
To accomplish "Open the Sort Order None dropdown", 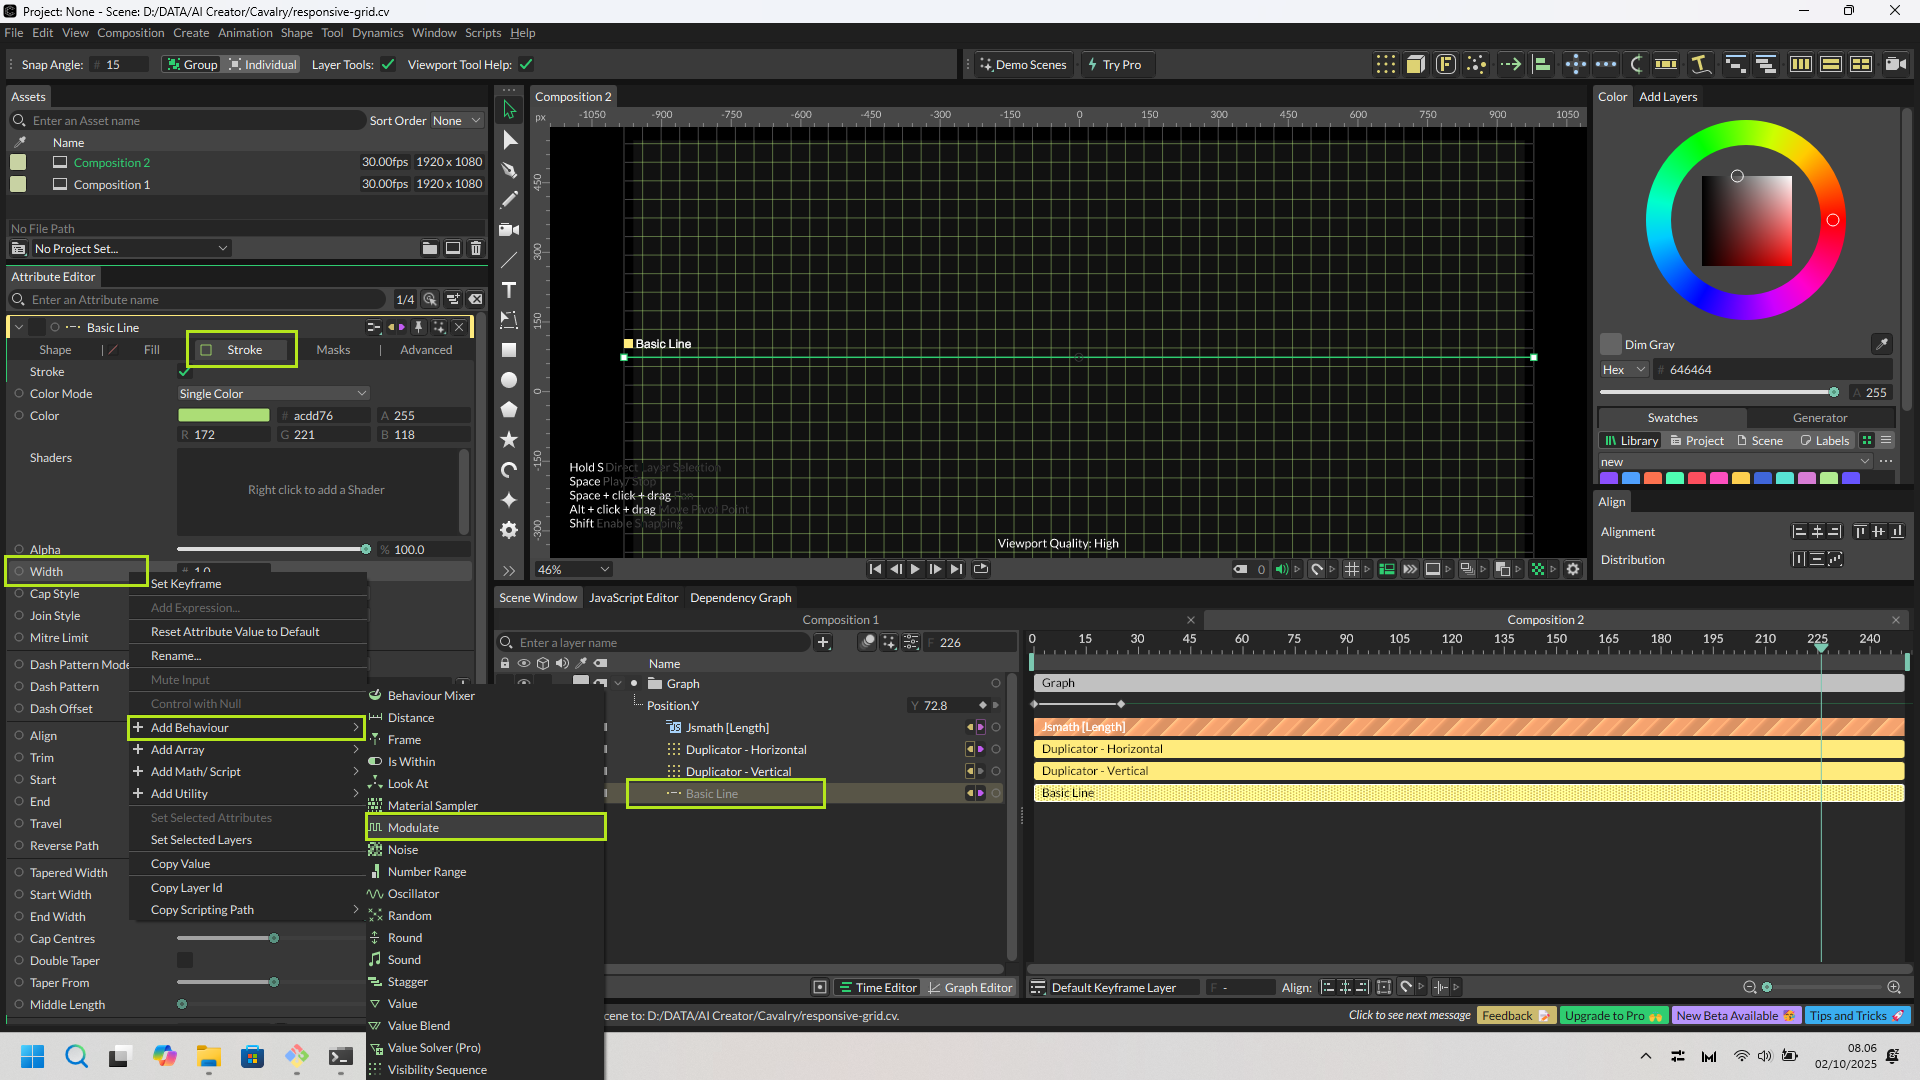I will 457,121.
